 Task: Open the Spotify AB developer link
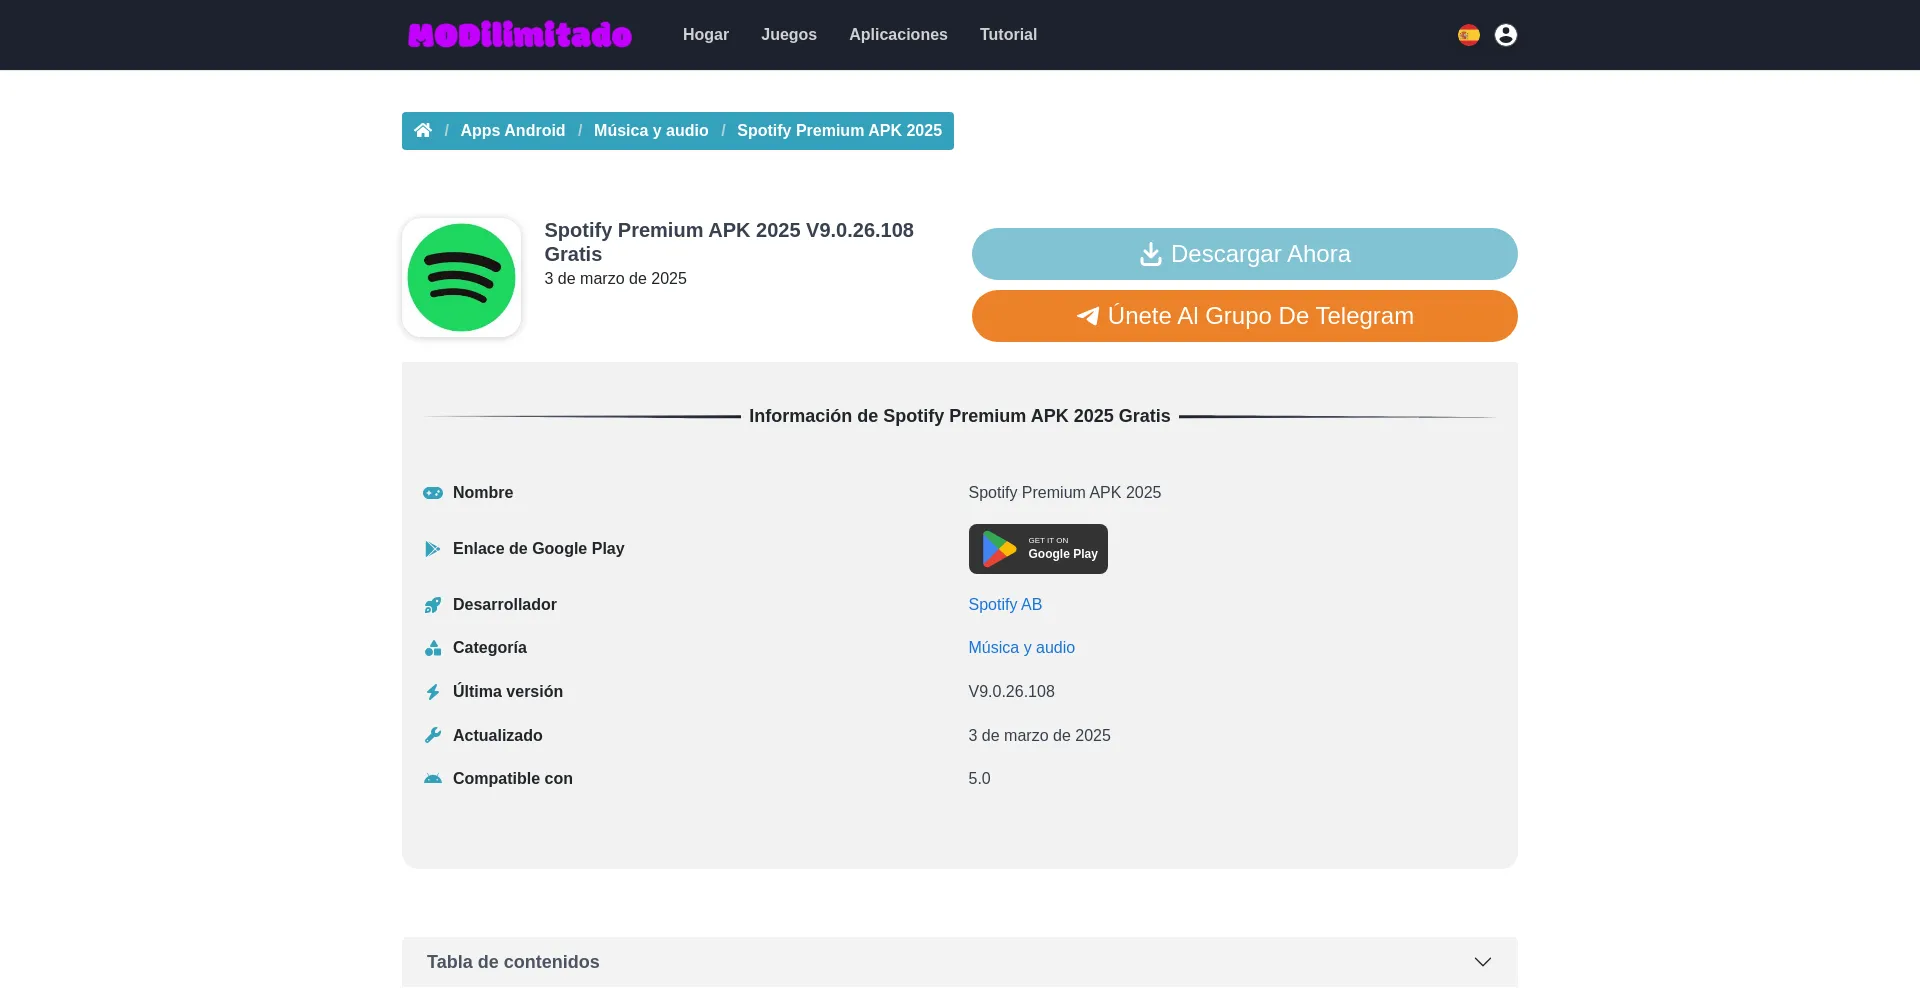point(1005,605)
